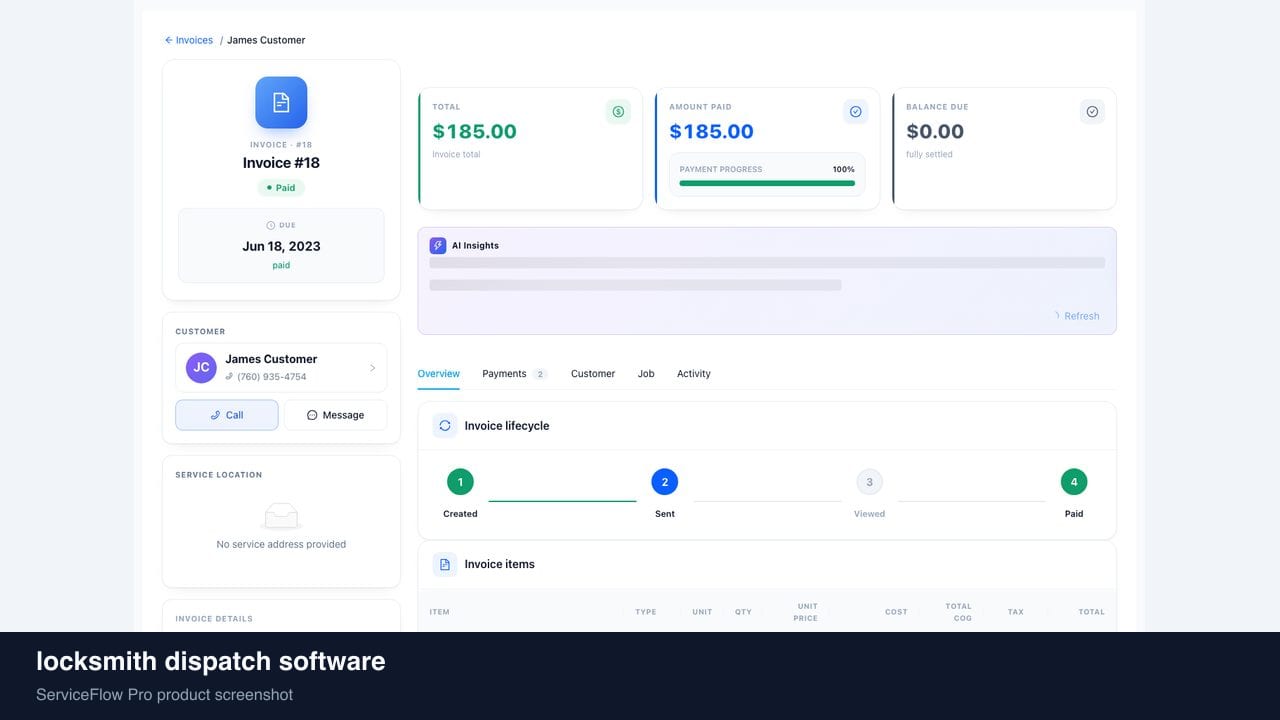Click the JC customer avatar
Image resolution: width=1280 pixels, height=720 pixels.
pos(201,367)
